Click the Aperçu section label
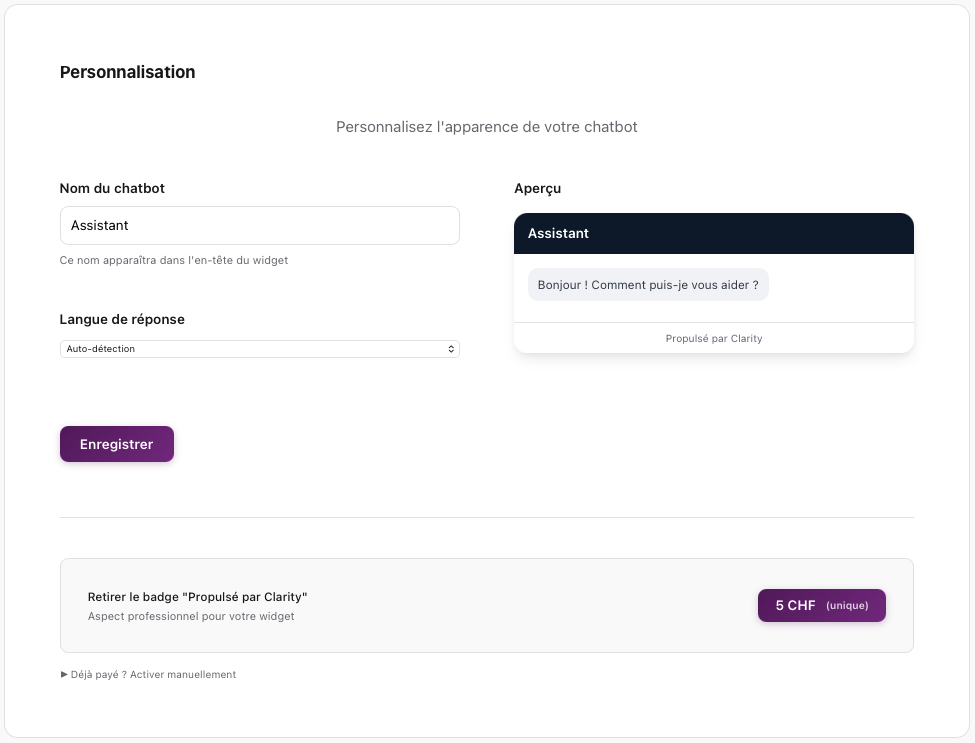The image size is (975, 743). 536,188
